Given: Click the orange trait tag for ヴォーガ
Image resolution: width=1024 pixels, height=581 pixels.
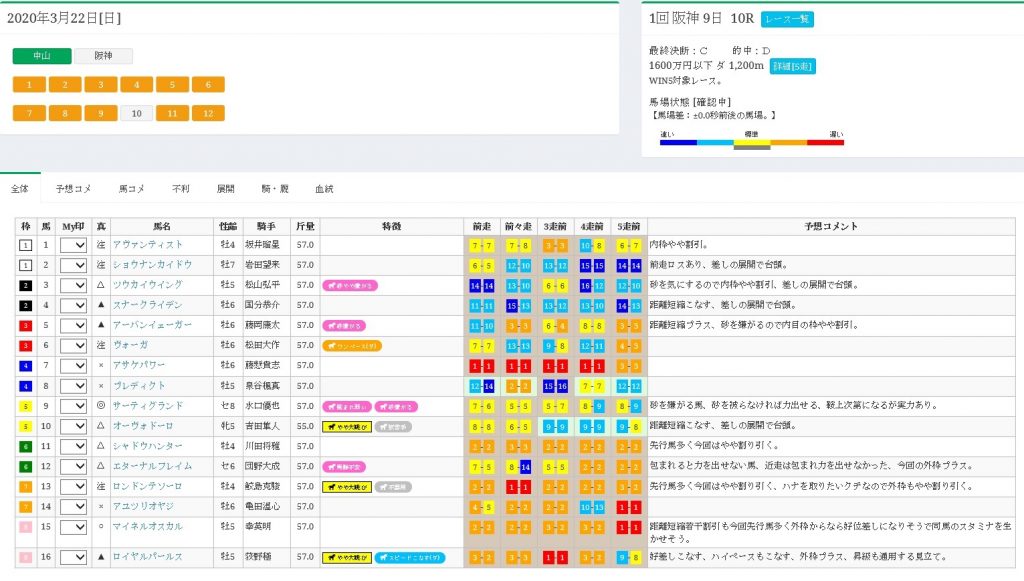Looking at the screenshot, I should 351,346.
